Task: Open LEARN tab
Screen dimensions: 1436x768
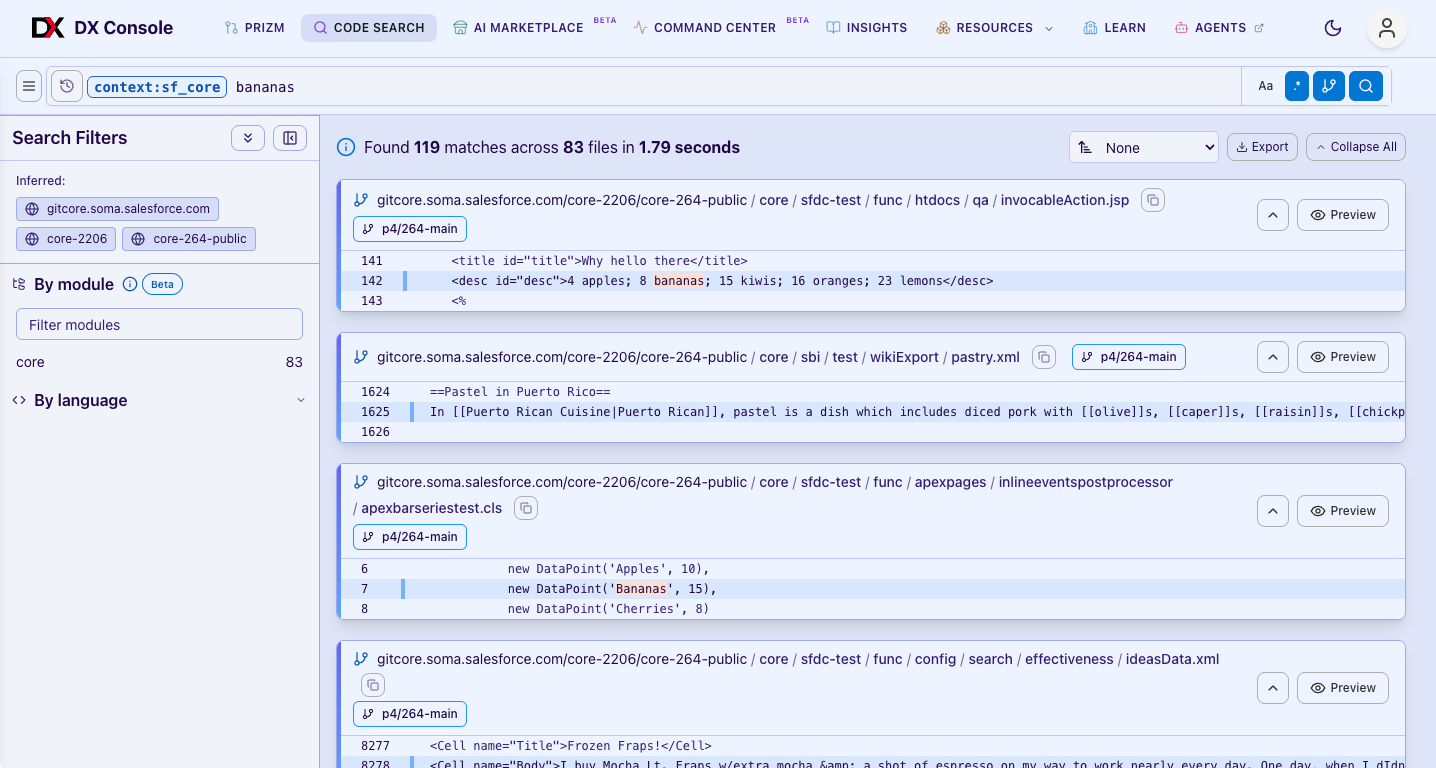Action: pyautogui.click(x=1115, y=28)
